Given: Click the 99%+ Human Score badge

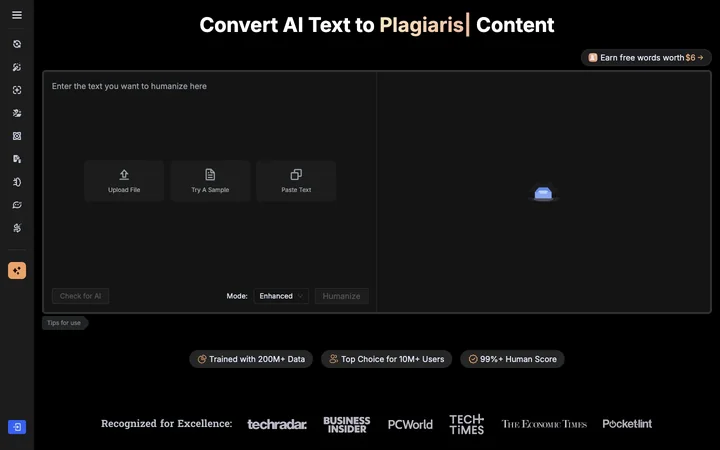Looking at the screenshot, I should [x=512, y=359].
